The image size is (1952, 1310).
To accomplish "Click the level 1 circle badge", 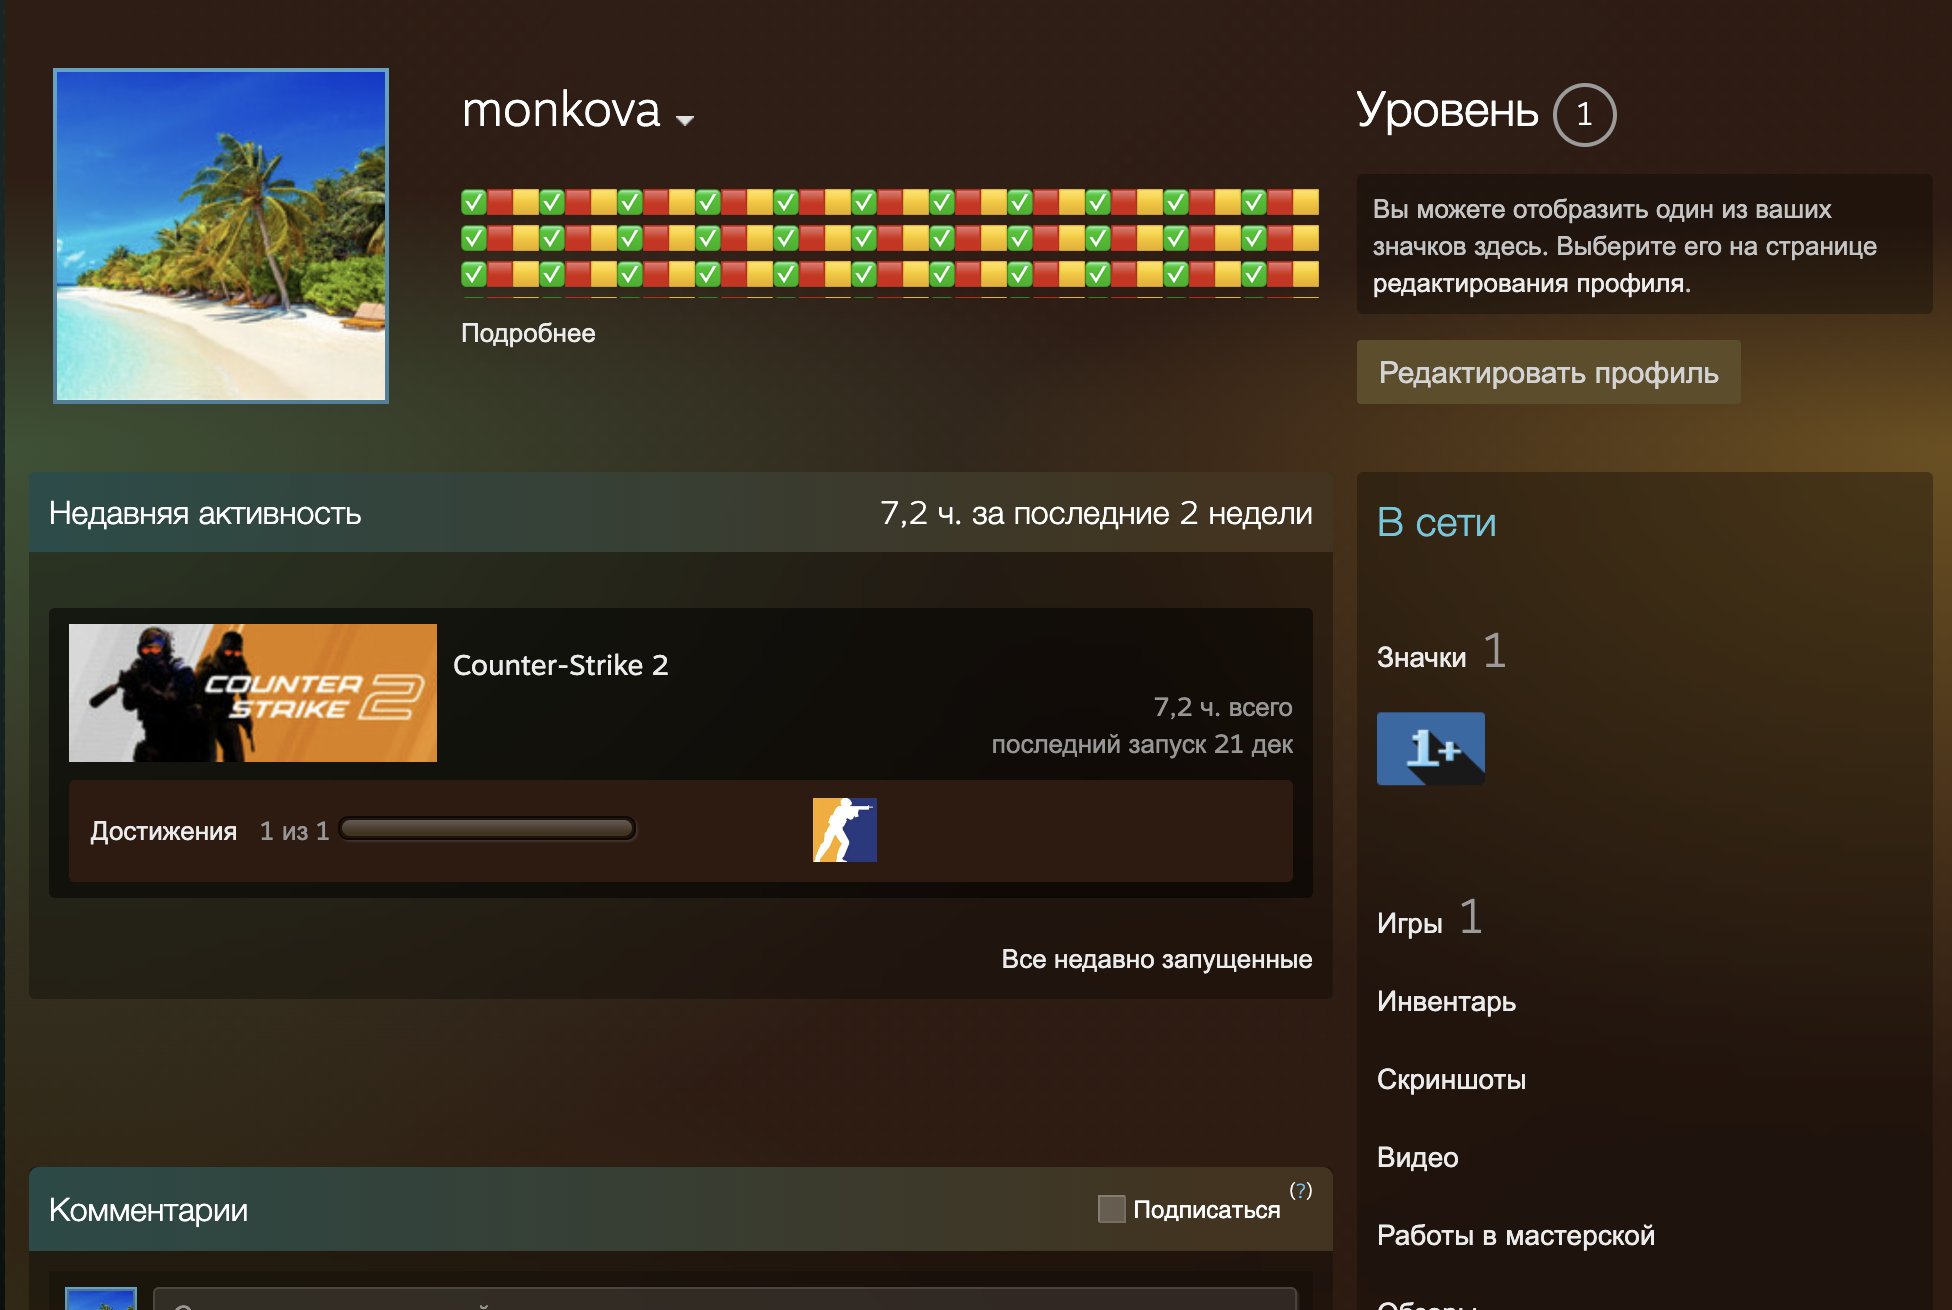I will tap(1584, 114).
